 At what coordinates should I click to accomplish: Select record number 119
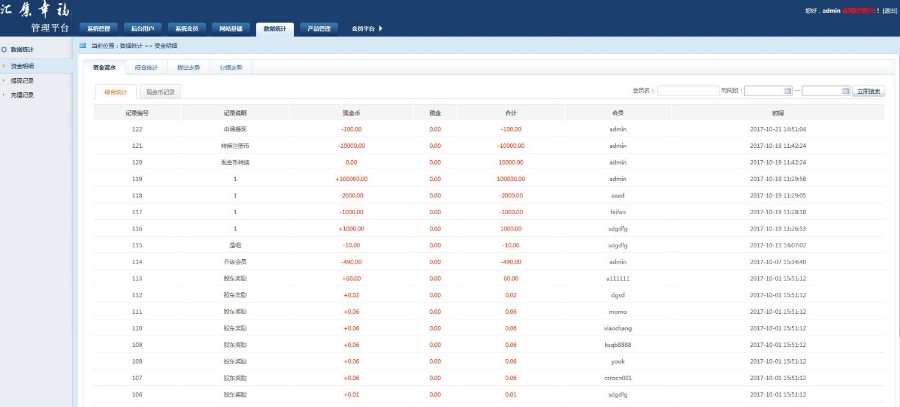click(x=137, y=179)
